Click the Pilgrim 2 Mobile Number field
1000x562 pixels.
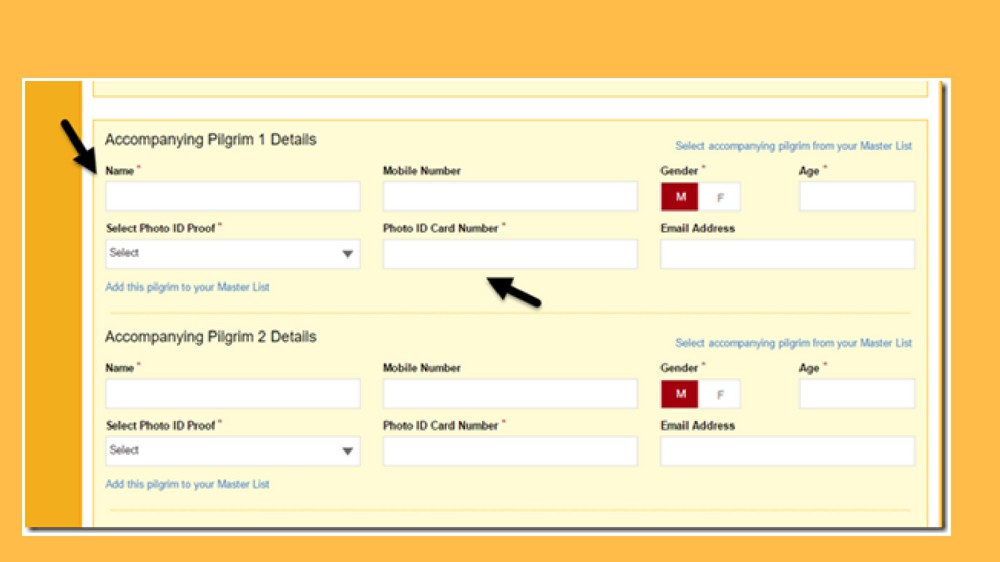pyautogui.click(x=510, y=394)
